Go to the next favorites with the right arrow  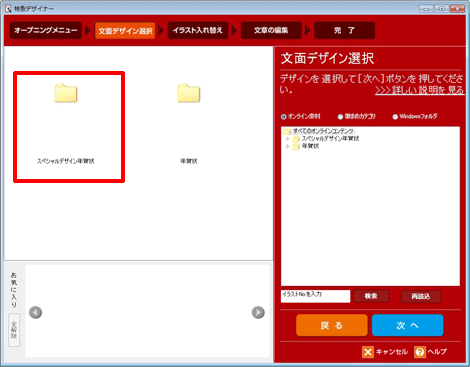click(x=258, y=312)
